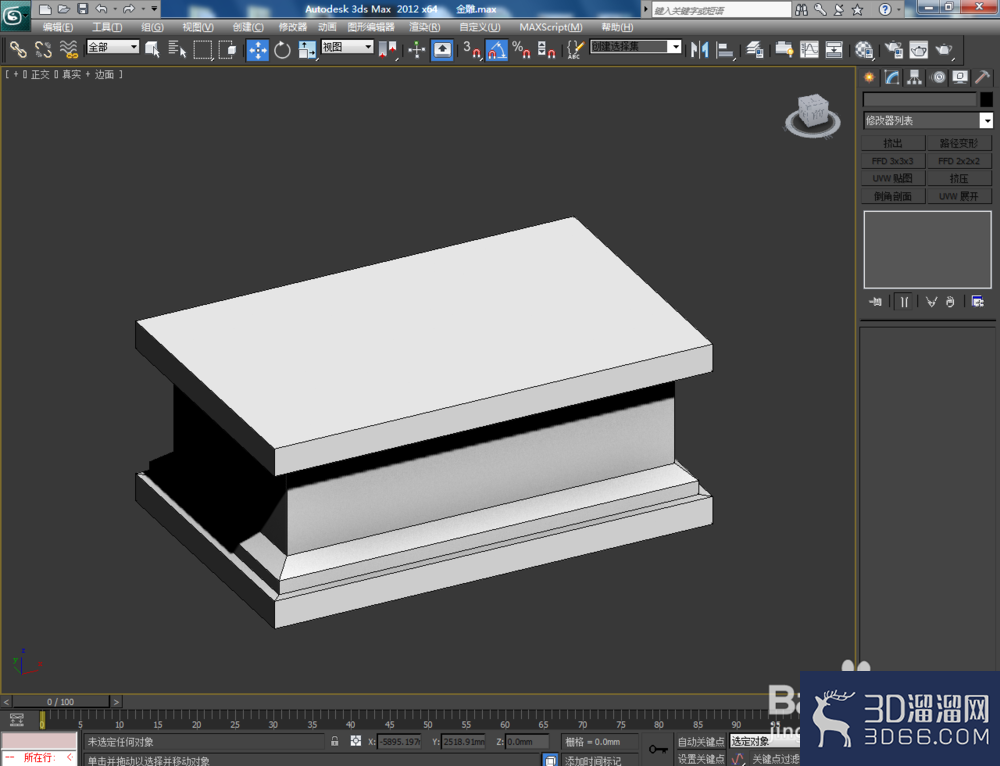Click the Bind to Space Warp icon
The width and height of the screenshot is (1000, 766).
[x=68, y=49]
